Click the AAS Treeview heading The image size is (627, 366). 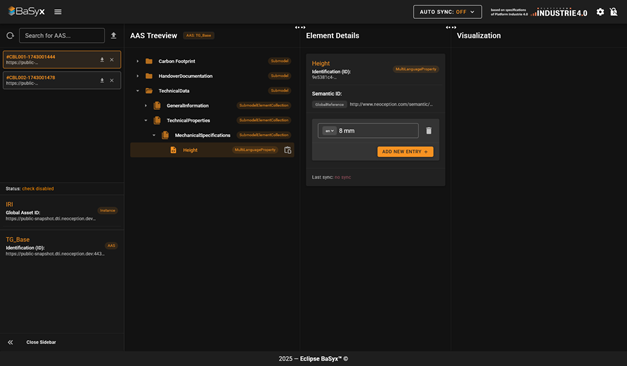pos(154,36)
